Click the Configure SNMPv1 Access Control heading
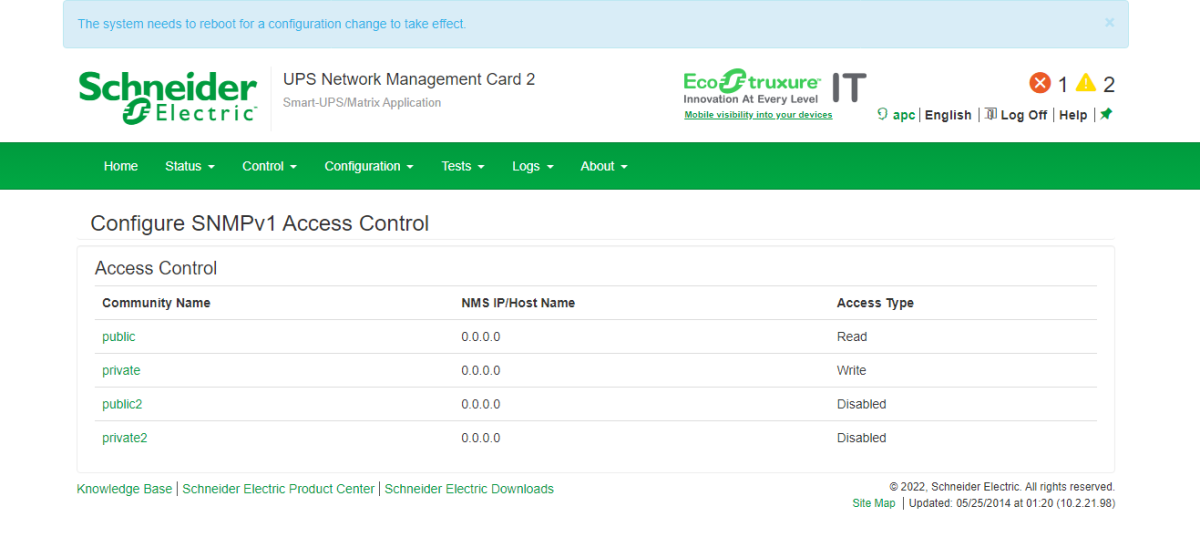 coord(260,223)
